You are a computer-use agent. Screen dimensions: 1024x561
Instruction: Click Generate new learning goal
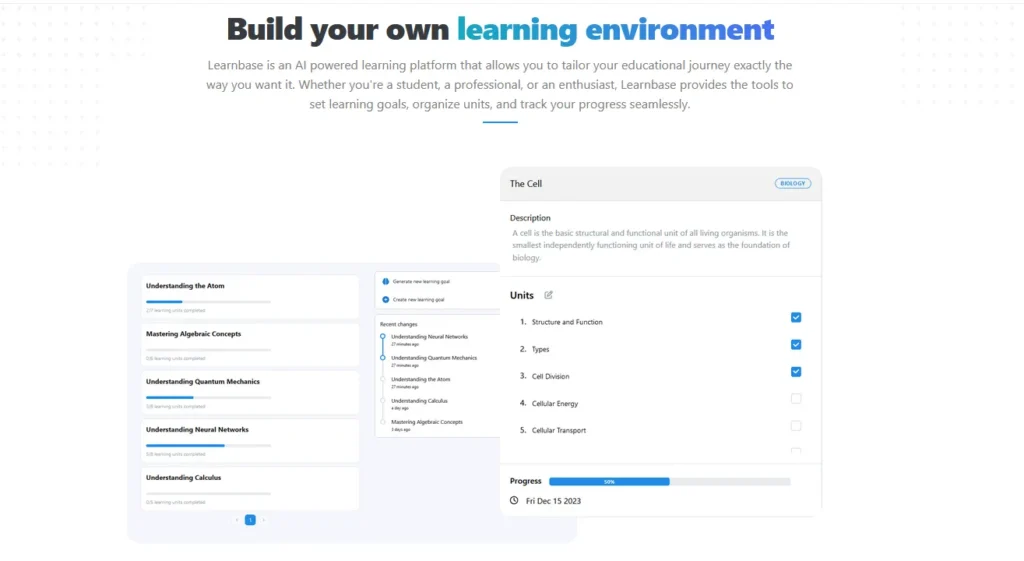[x=421, y=281]
